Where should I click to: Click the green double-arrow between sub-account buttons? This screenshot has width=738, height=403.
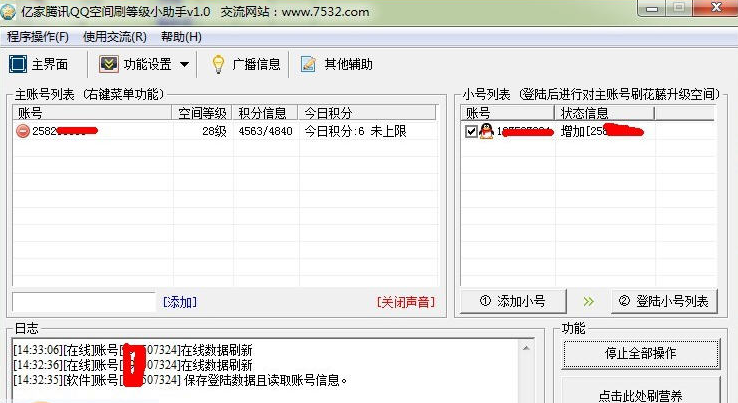click(x=588, y=300)
